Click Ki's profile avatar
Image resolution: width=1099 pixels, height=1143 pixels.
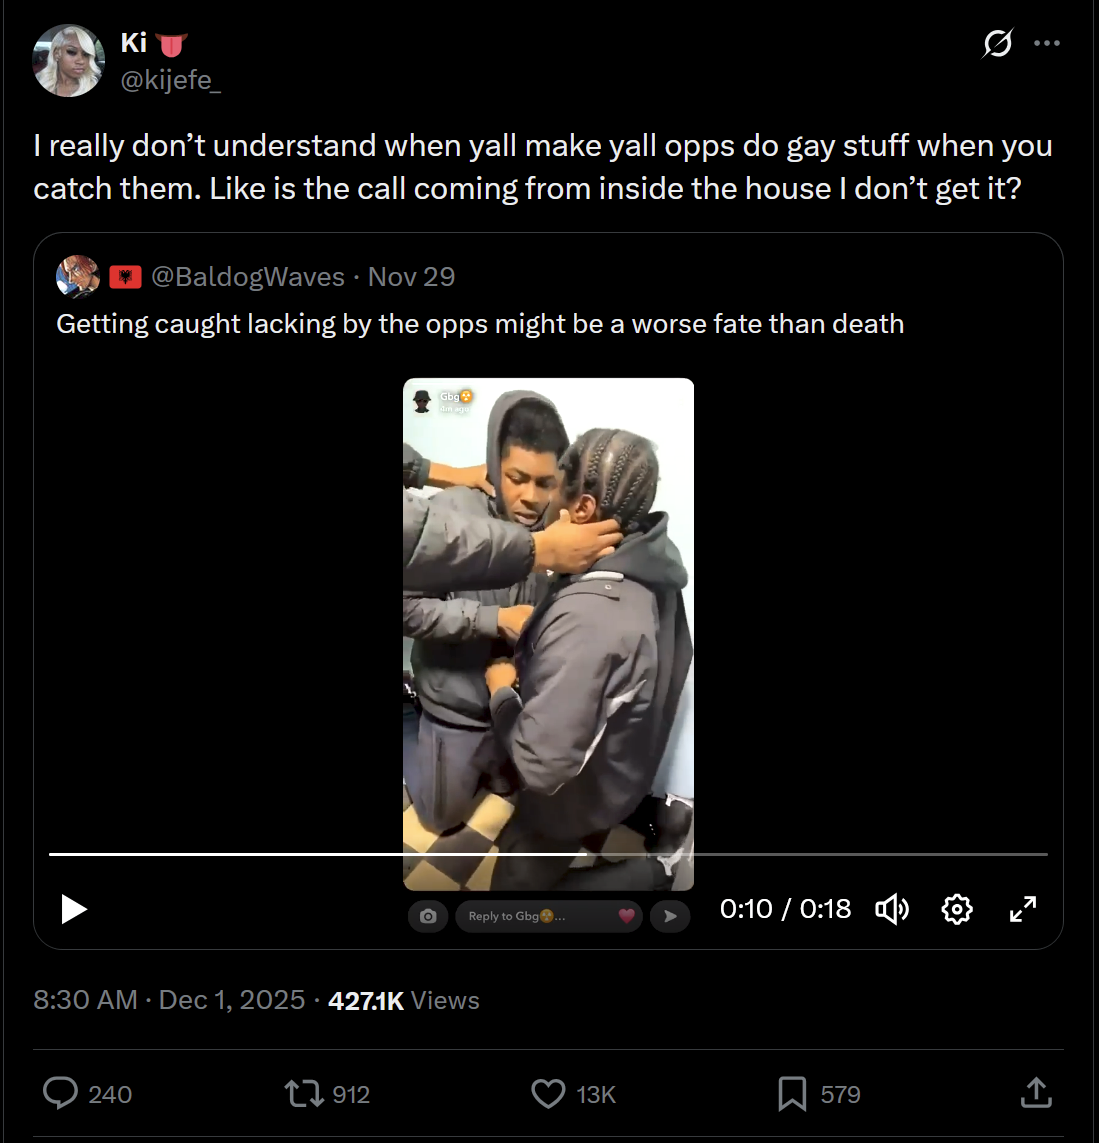pos(69,61)
